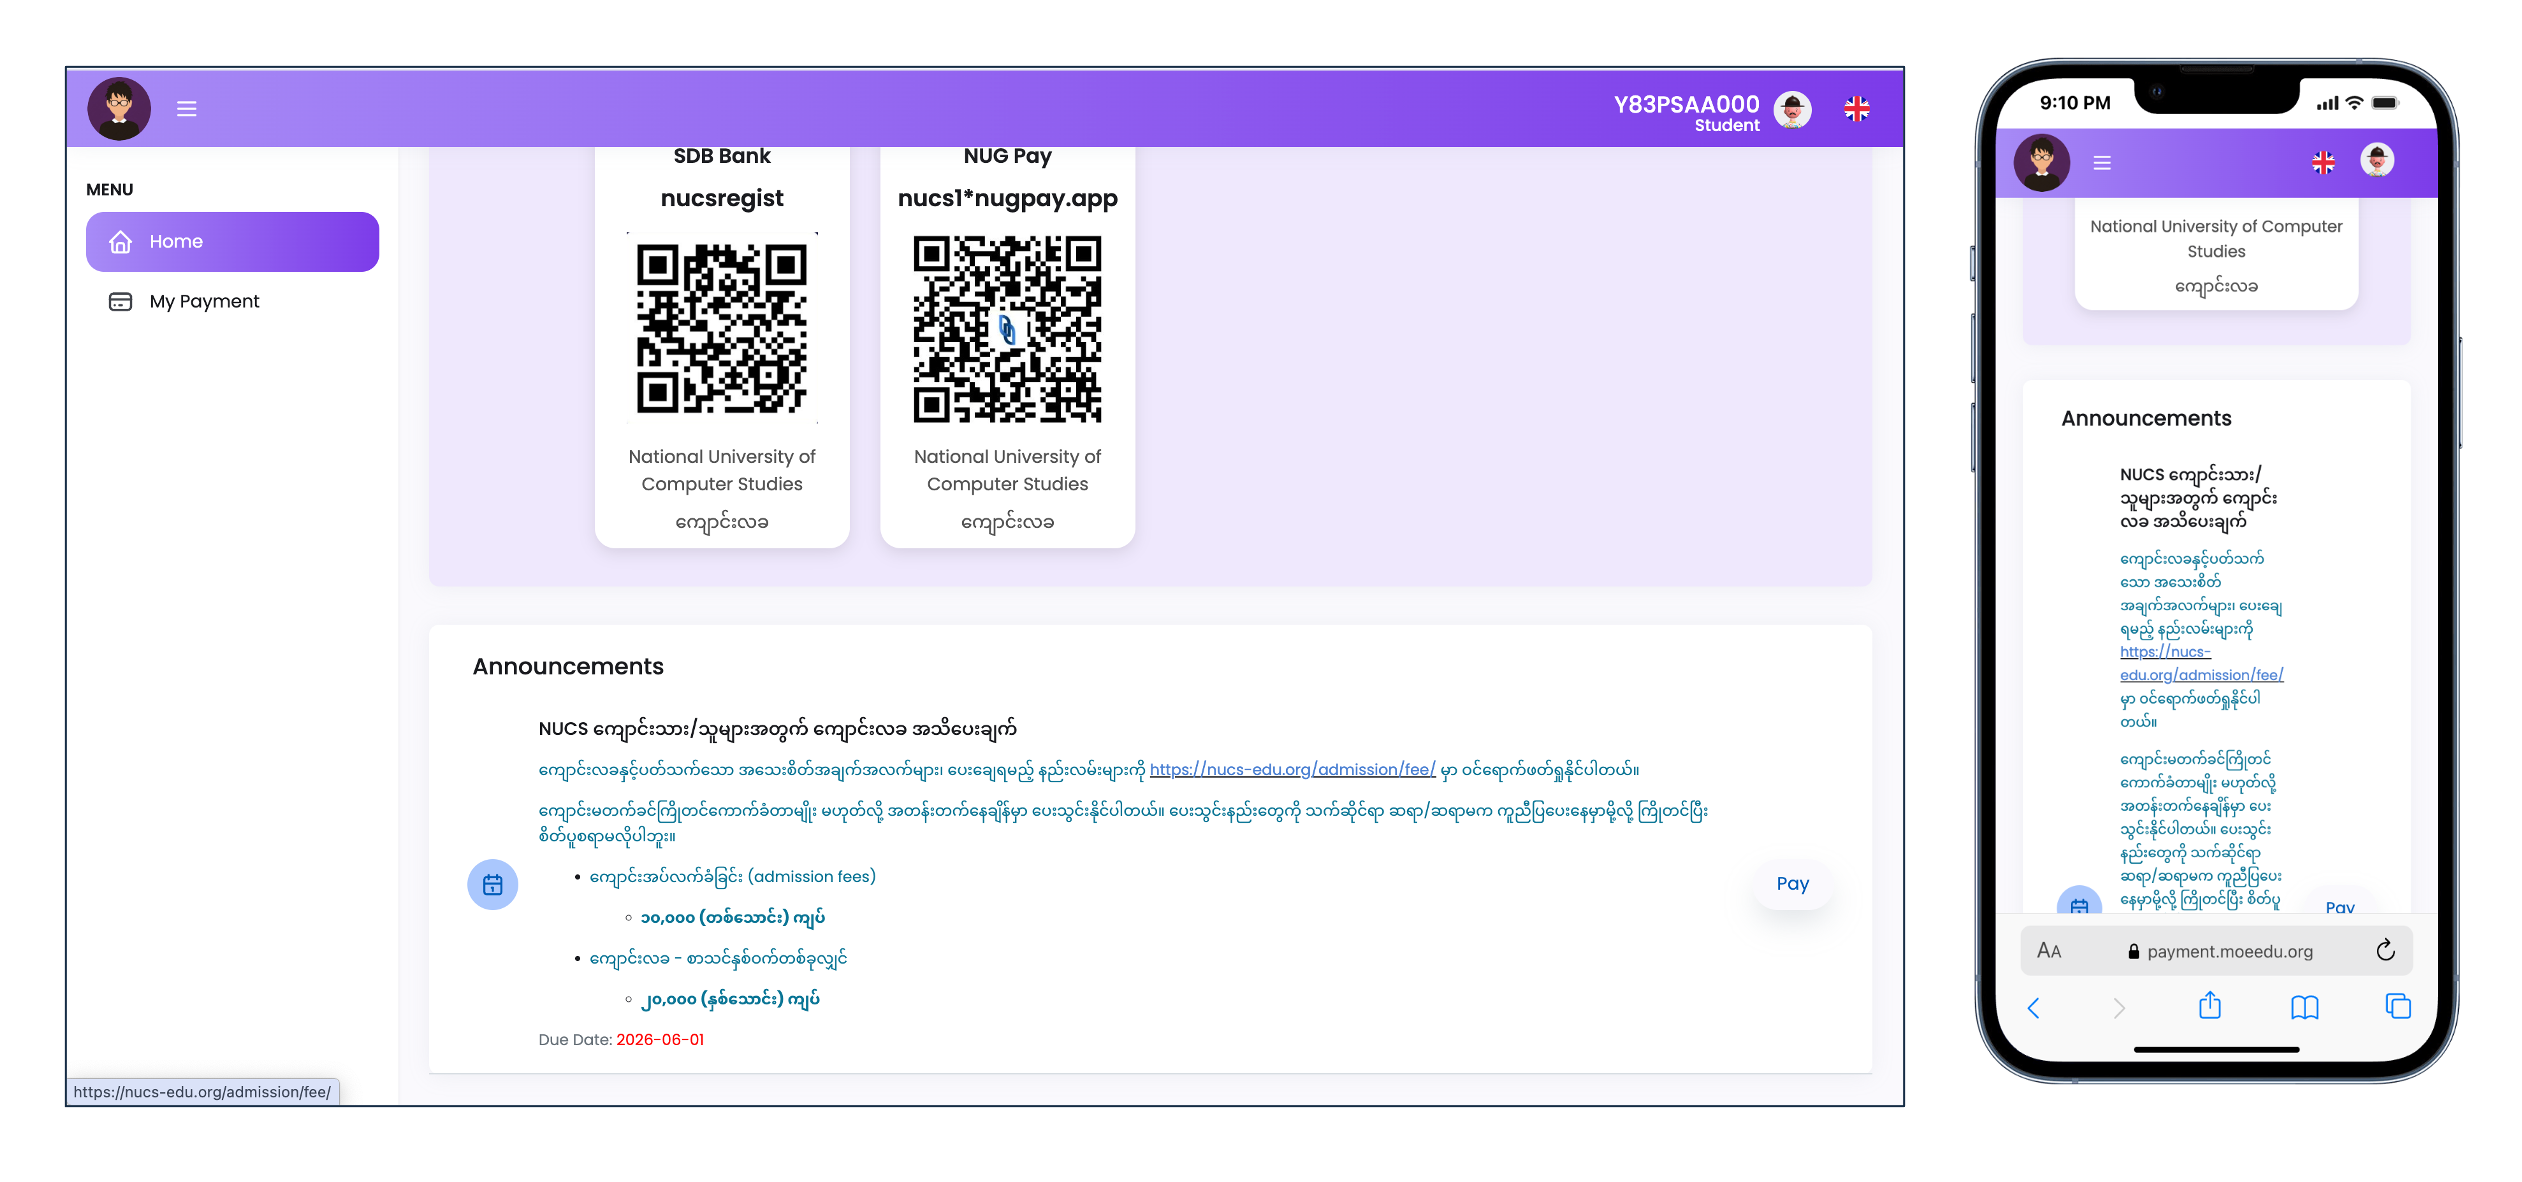The width and height of the screenshot is (2522, 1182).
Task: Click the nucsregist account name
Action: 722,198
